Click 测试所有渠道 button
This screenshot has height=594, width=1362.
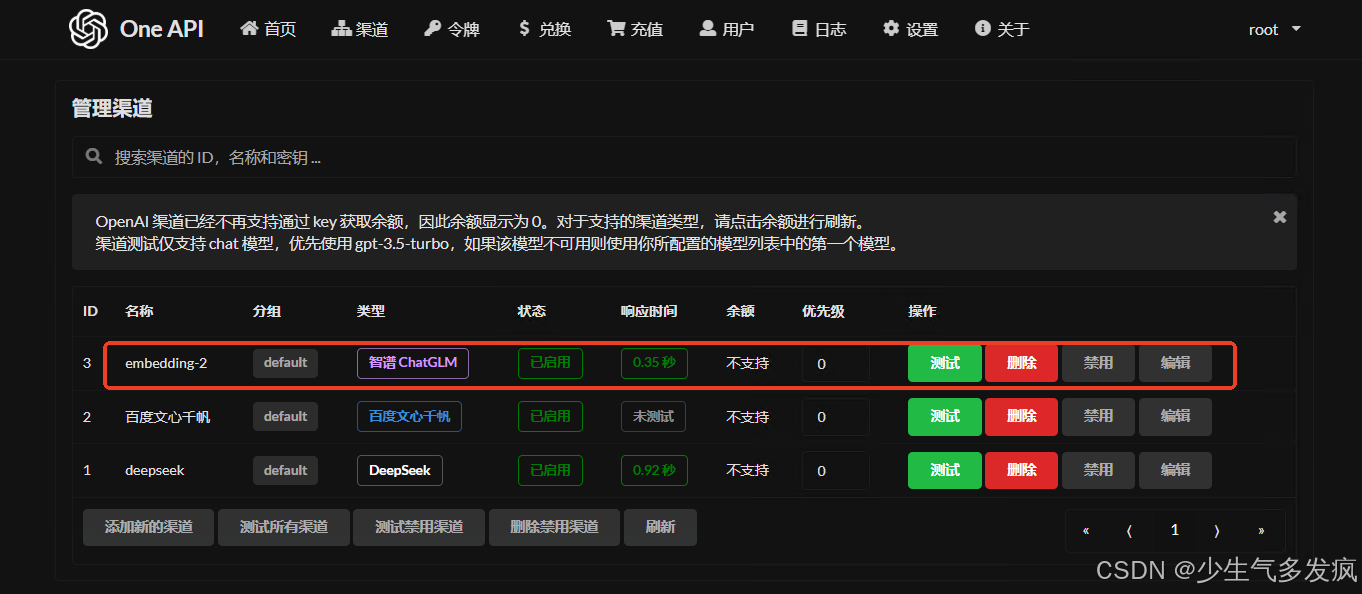click(x=284, y=527)
